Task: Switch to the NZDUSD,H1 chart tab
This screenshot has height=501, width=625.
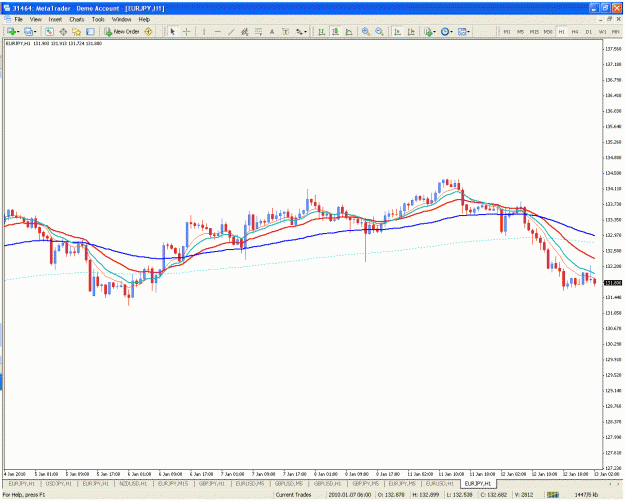Action: click(x=133, y=483)
